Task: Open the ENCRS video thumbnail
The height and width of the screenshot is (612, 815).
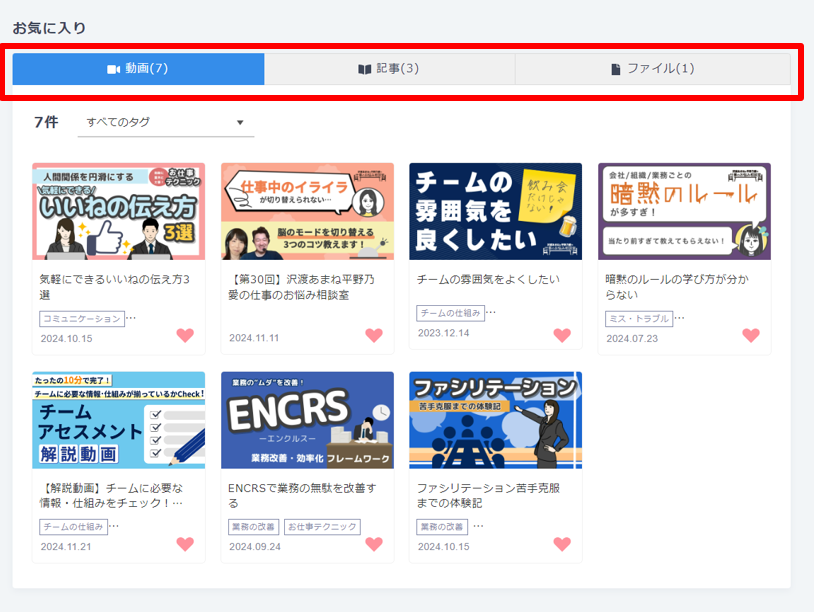Action: click(307, 420)
